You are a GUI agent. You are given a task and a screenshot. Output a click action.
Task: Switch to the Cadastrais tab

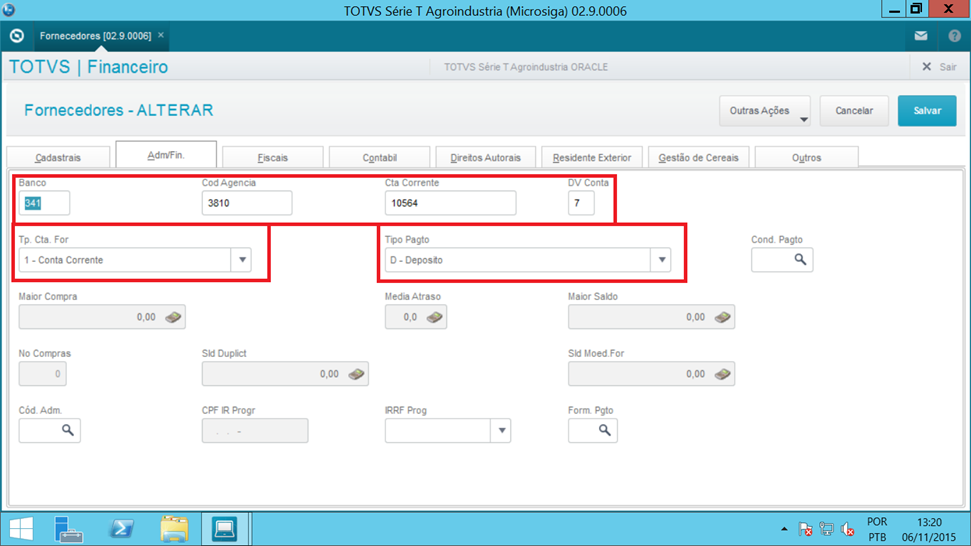point(58,158)
